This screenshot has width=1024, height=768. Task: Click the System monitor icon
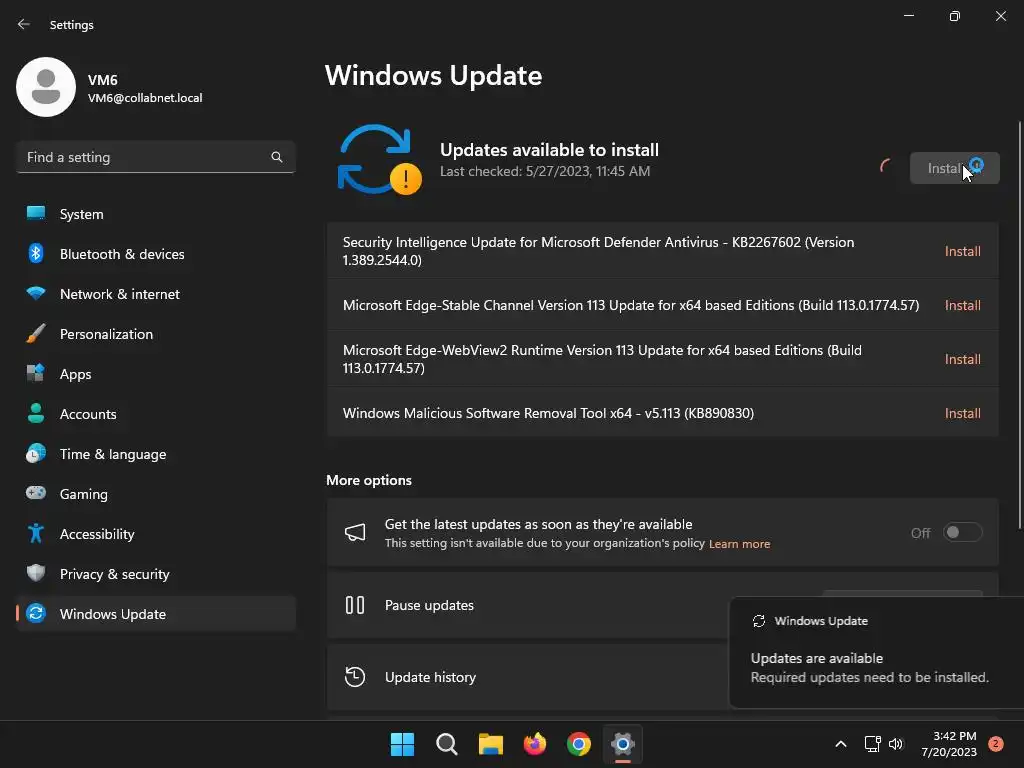pos(36,214)
